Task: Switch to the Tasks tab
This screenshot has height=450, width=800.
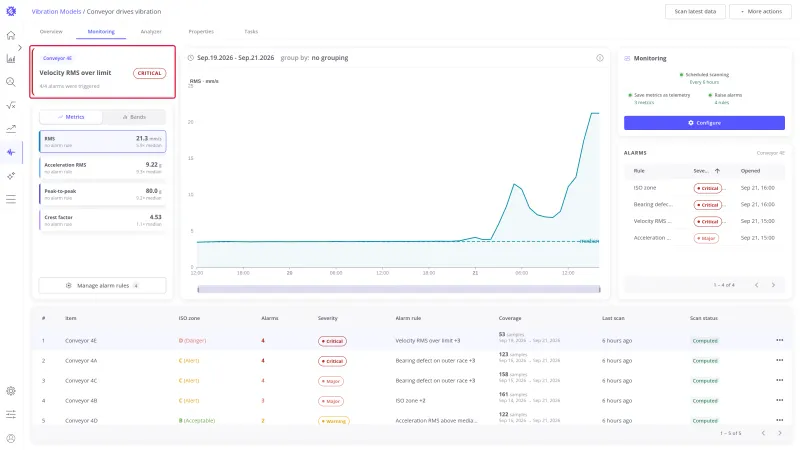Action: (251, 32)
